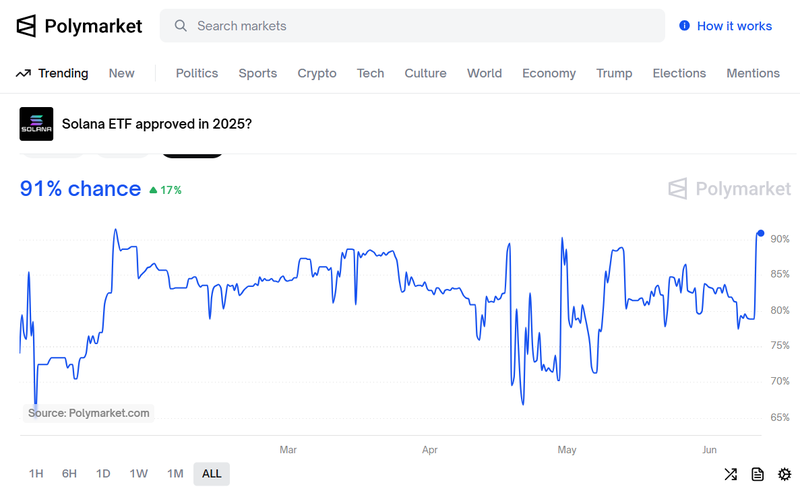The width and height of the screenshot is (800, 497).
Task: Click the Jun label on the chart axis
Action: pos(709,450)
